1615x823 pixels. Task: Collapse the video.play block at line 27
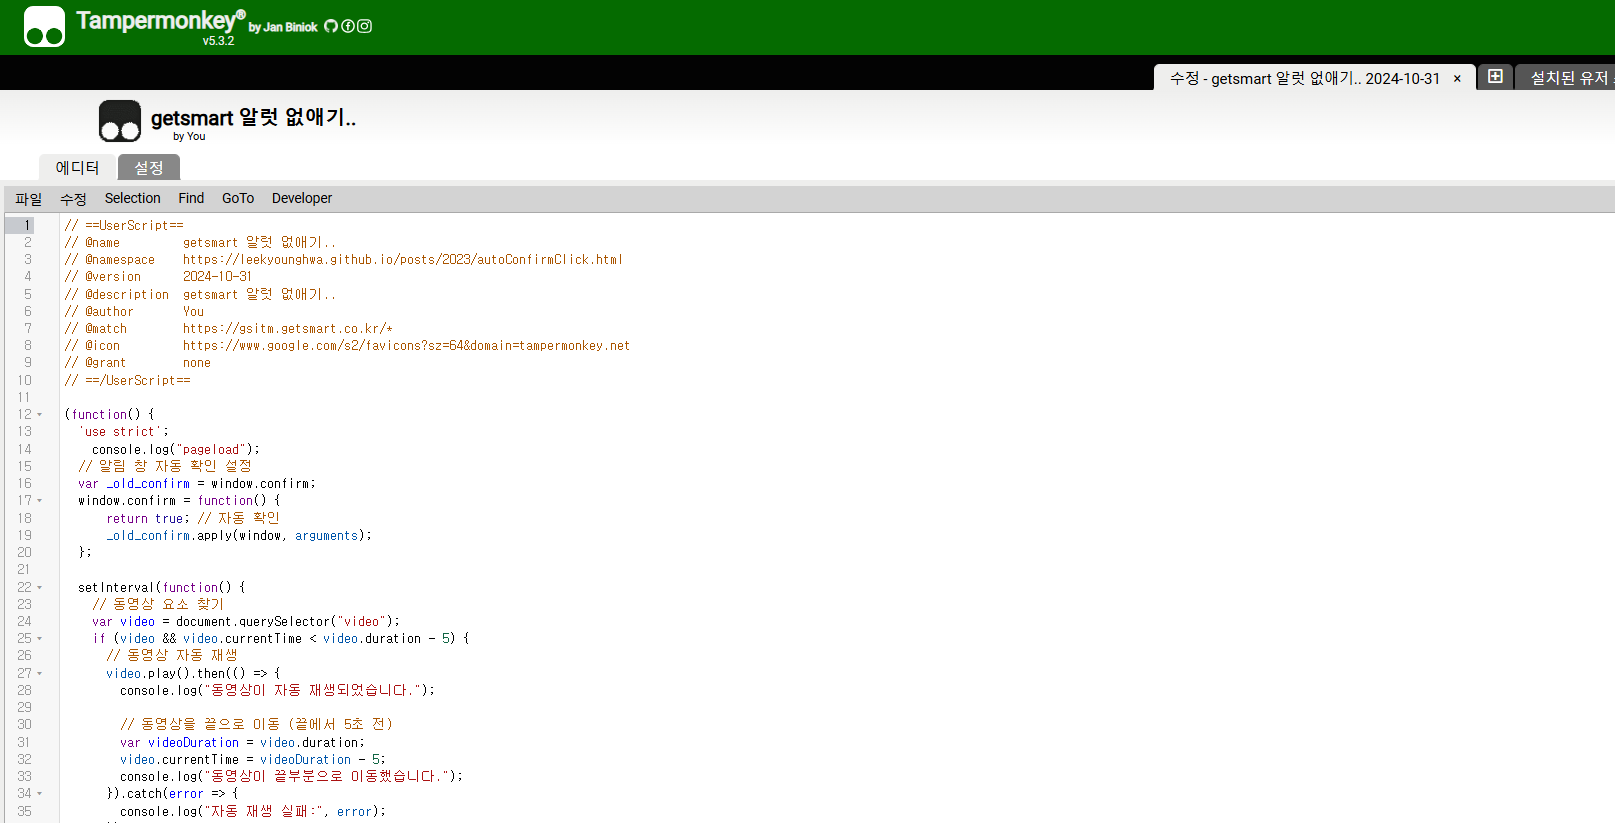[40, 674]
